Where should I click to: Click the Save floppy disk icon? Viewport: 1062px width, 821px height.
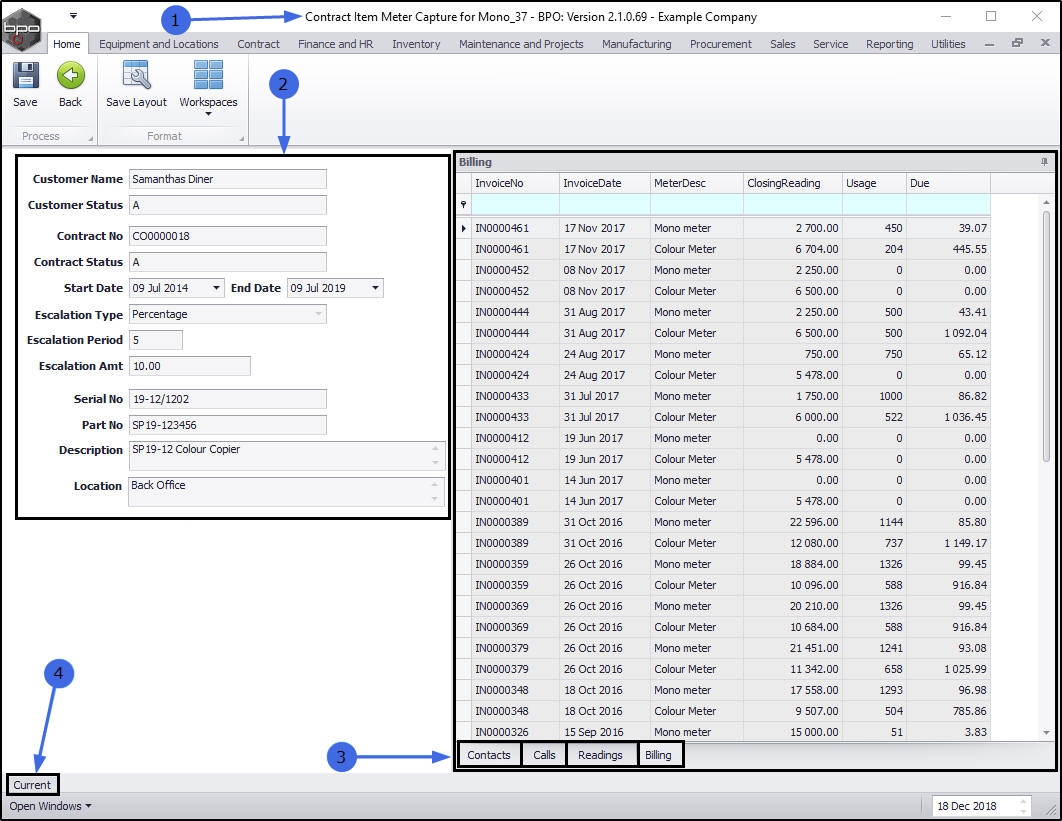click(25, 75)
